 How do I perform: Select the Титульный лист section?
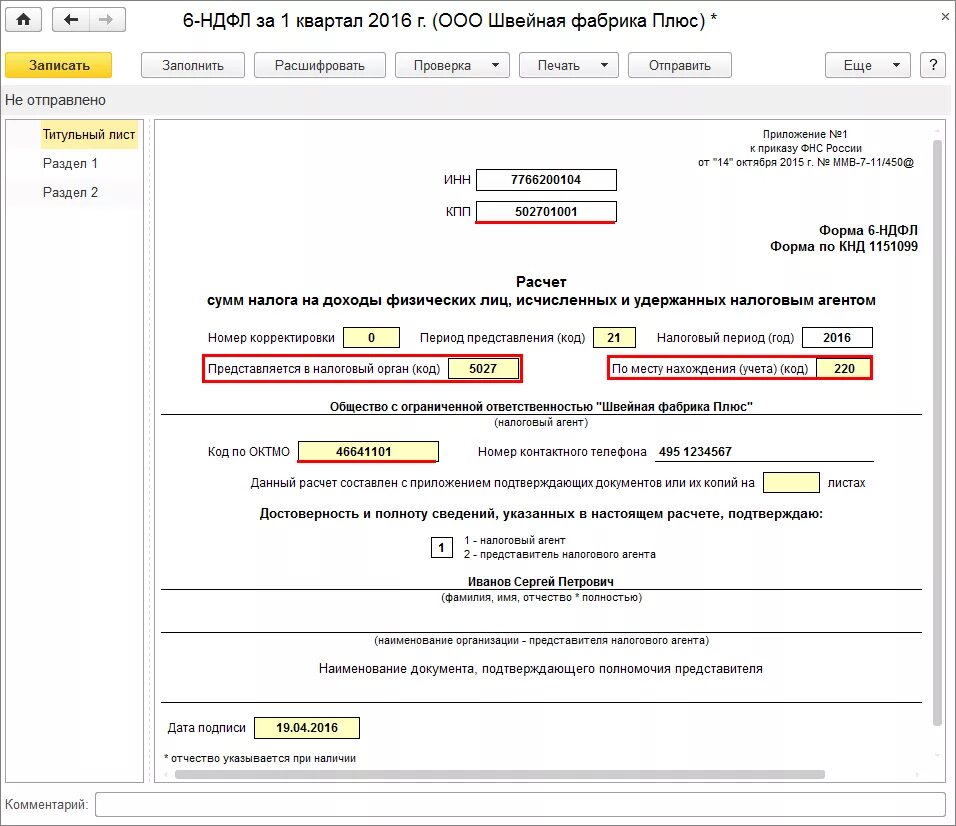tap(89, 135)
